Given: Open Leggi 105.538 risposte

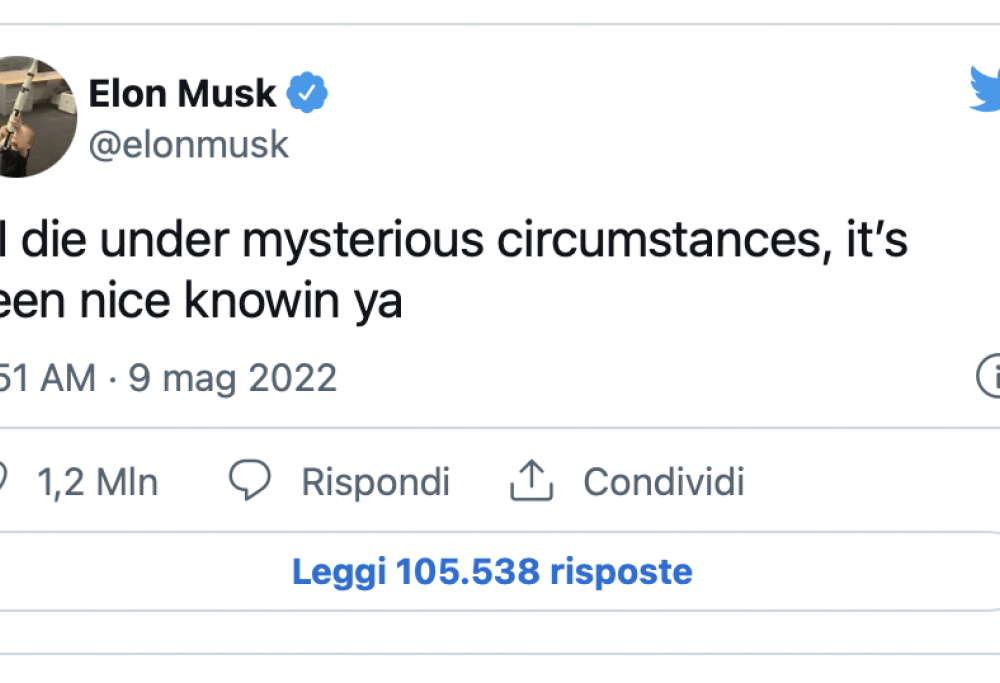Looking at the screenshot, I should (x=494, y=571).
